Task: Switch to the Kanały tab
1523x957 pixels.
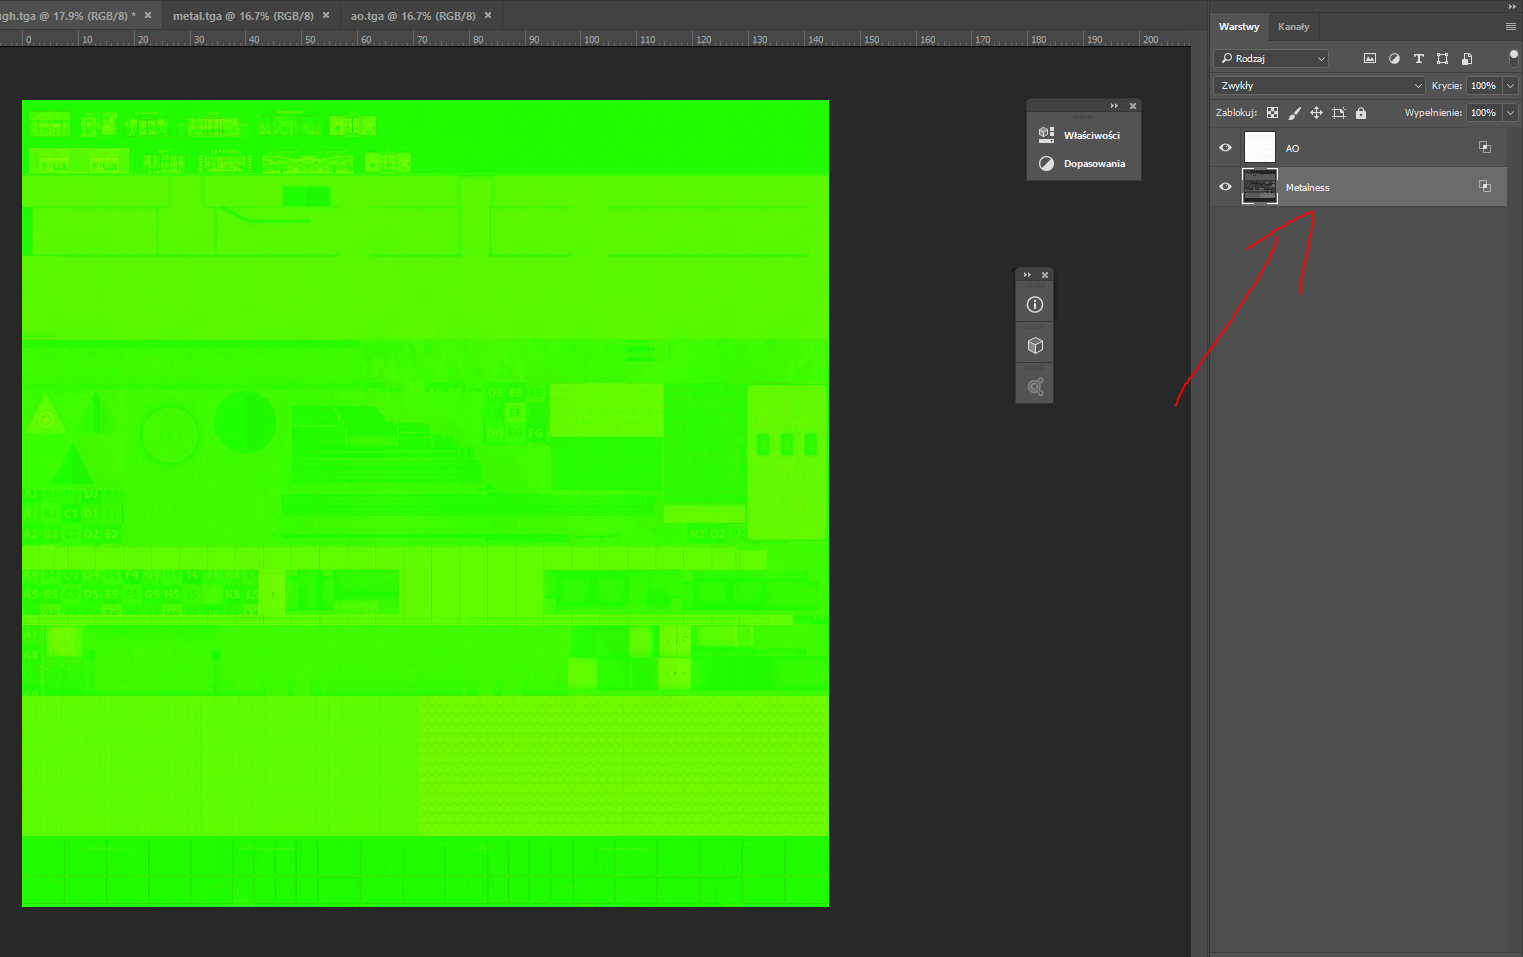Action: [1293, 27]
